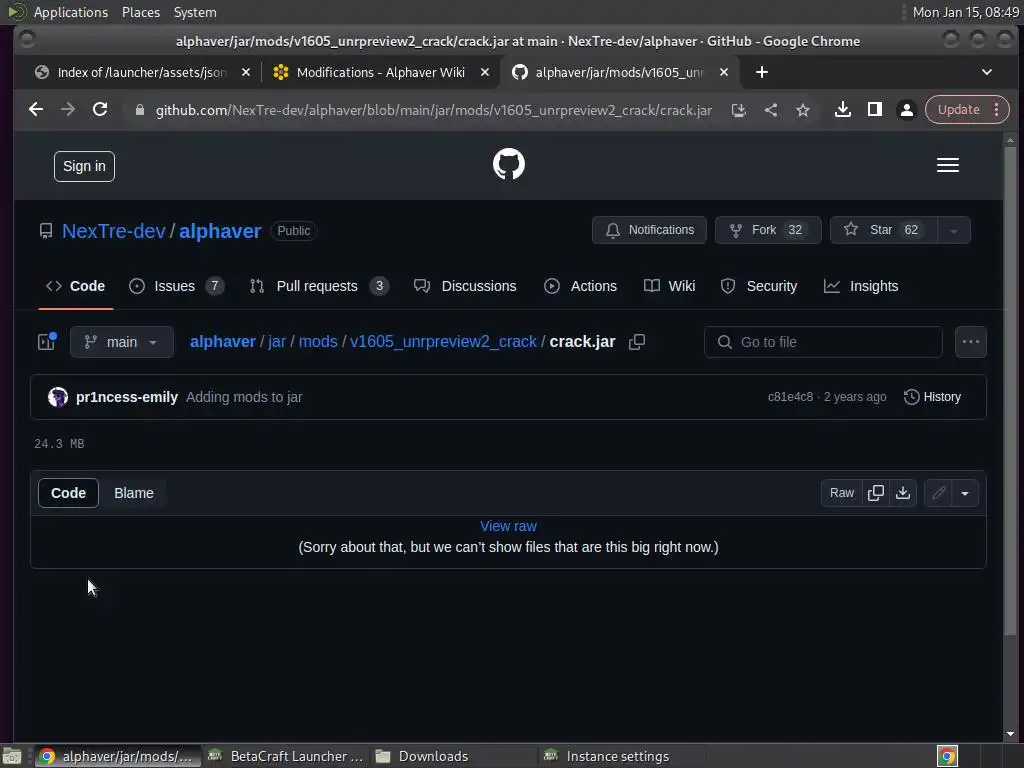The height and width of the screenshot is (768, 1024).
Task: Switch to BetaCraft Launcher taskbar window
Action: pos(285,756)
